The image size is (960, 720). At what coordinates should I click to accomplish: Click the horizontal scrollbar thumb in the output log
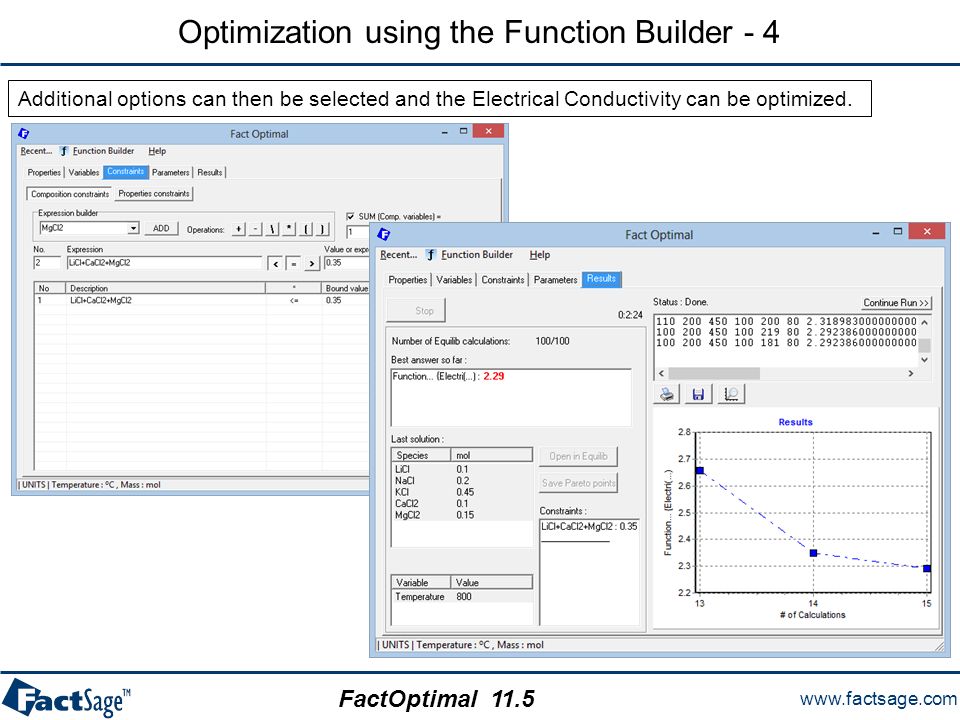click(714, 373)
